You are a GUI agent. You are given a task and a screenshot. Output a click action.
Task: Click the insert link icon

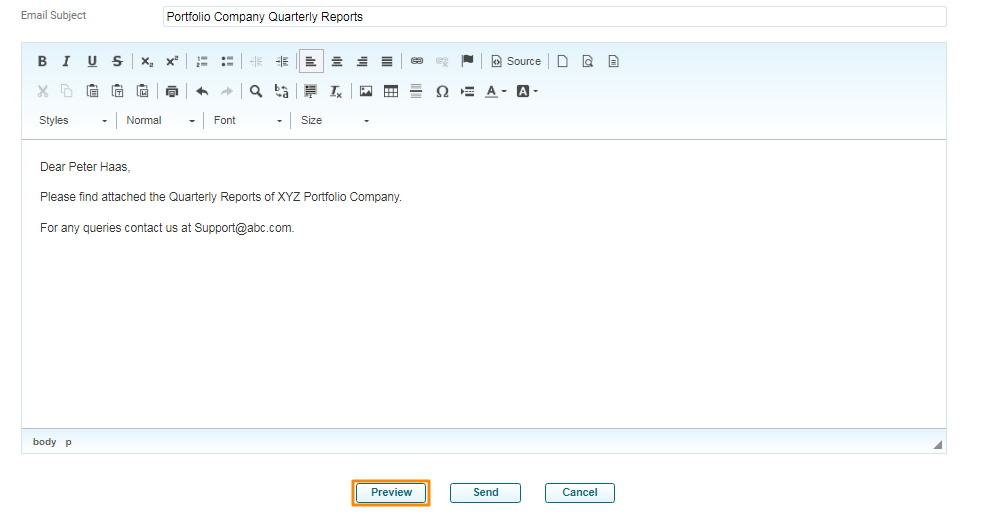pos(417,61)
